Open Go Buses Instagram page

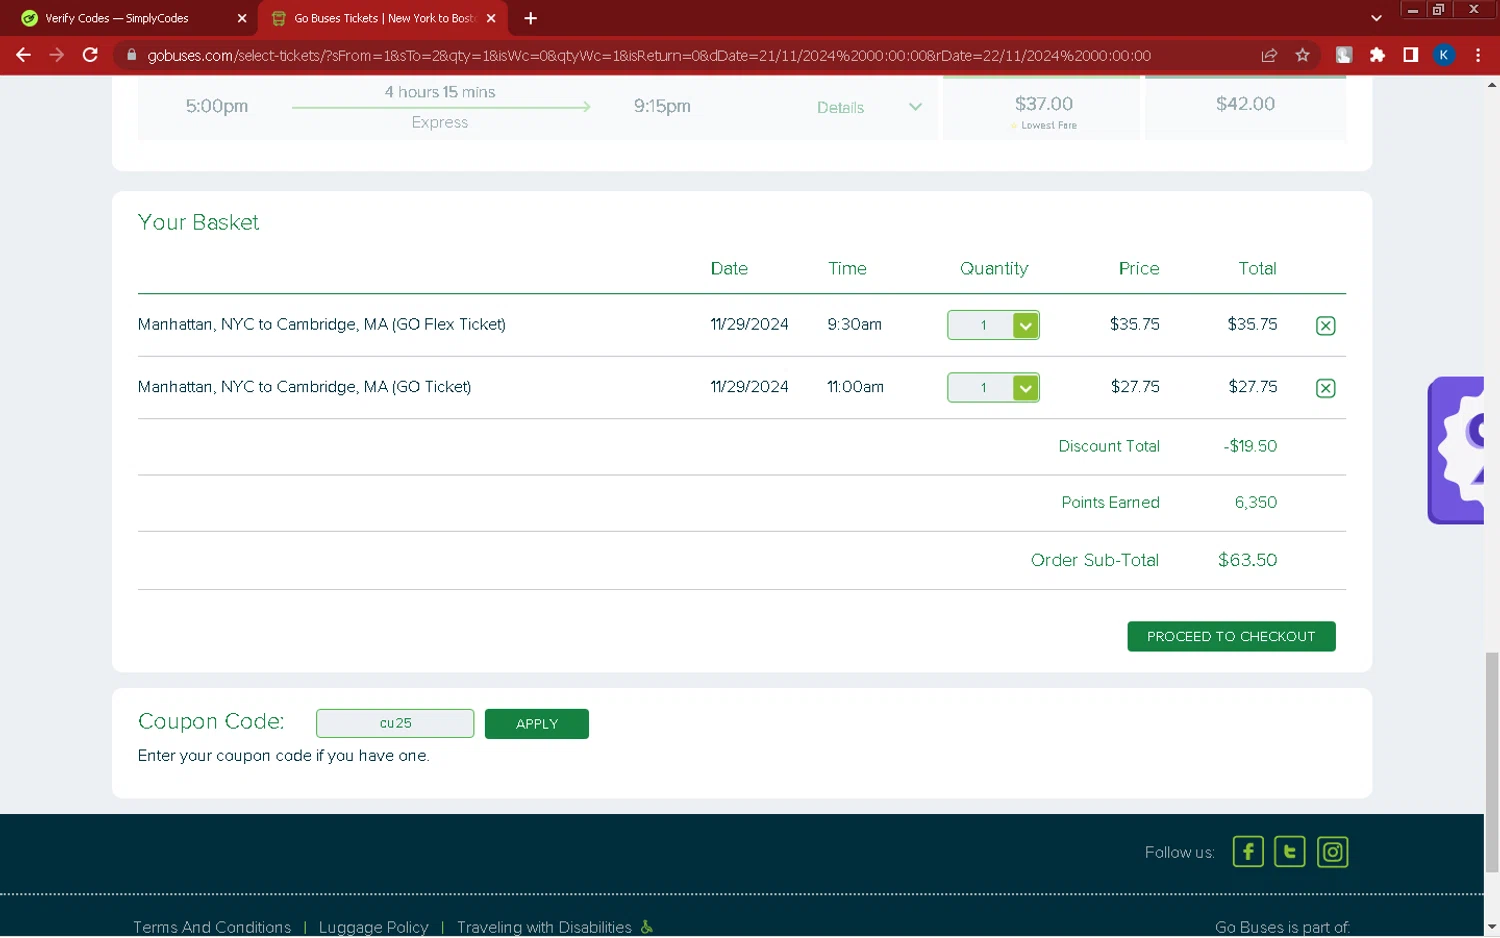tap(1332, 852)
